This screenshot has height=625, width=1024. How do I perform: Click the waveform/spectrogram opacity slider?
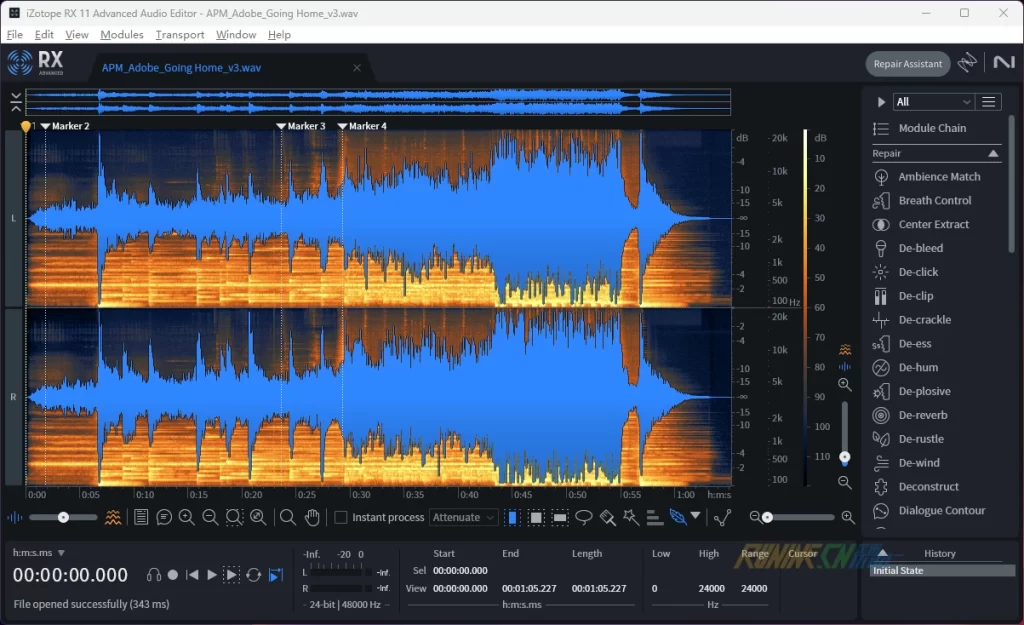[x=63, y=517]
